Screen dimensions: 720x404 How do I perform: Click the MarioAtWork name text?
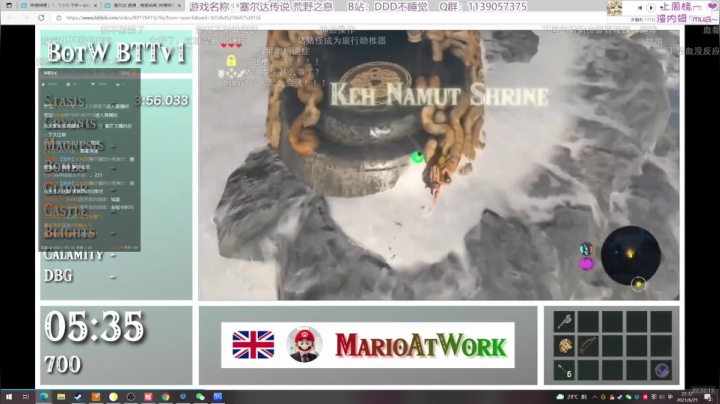(421, 345)
